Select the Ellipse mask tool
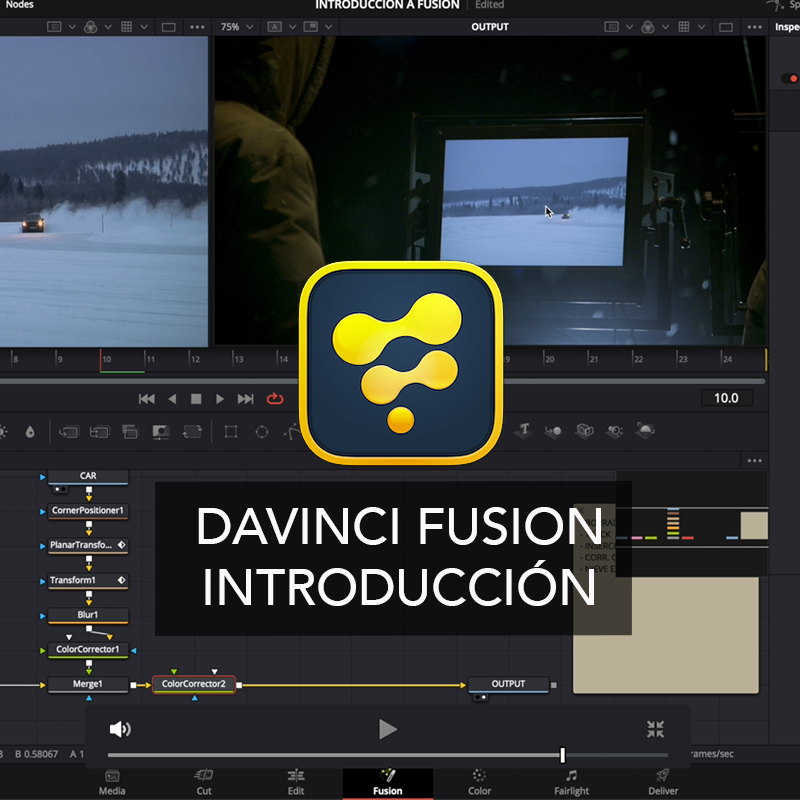This screenshot has width=800, height=800. coord(262,432)
